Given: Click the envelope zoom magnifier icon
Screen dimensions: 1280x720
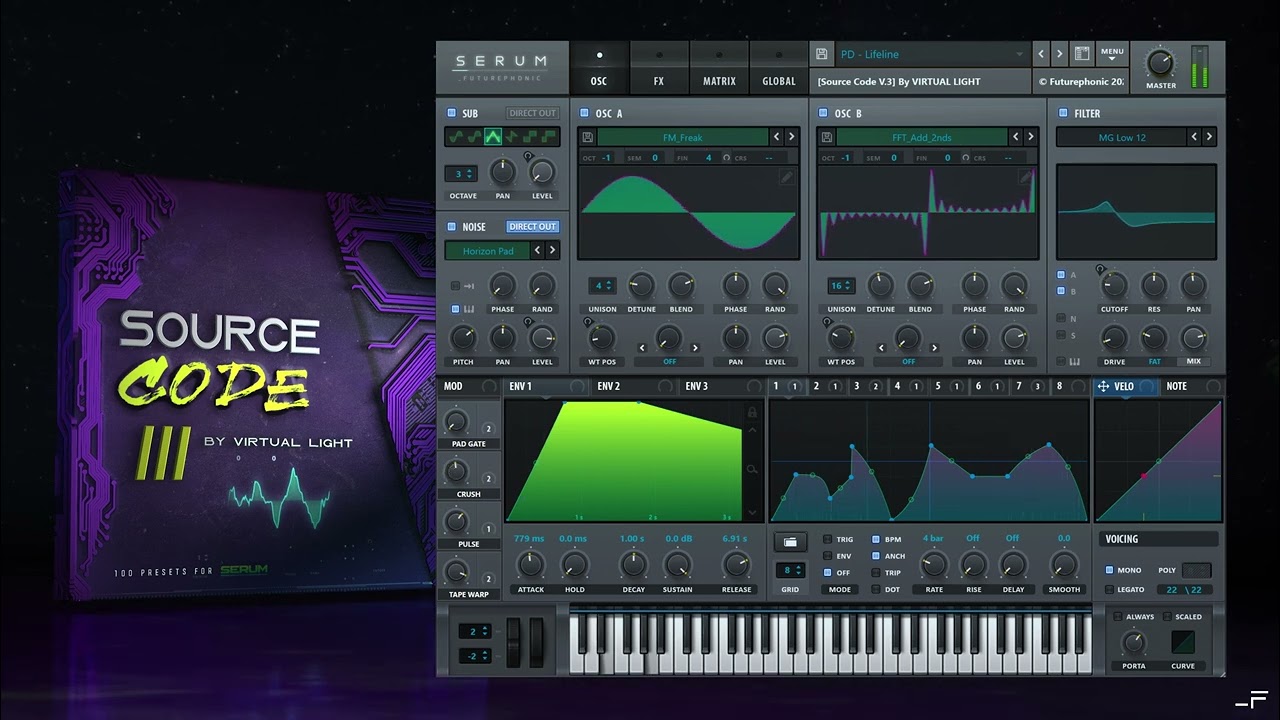Looking at the screenshot, I should 752,469.
